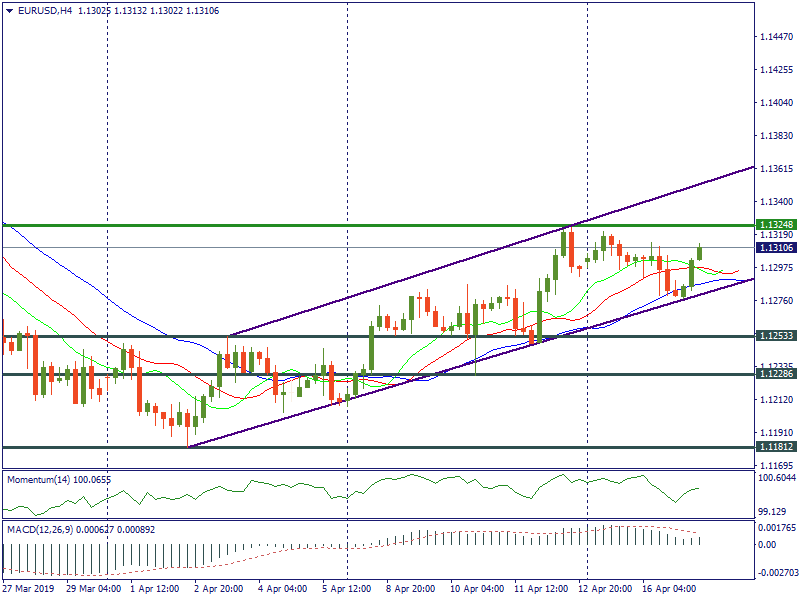Screen dimensions: 800x600
Task: Click the green 1.13248 price label
Action: [x=775, y=225]
